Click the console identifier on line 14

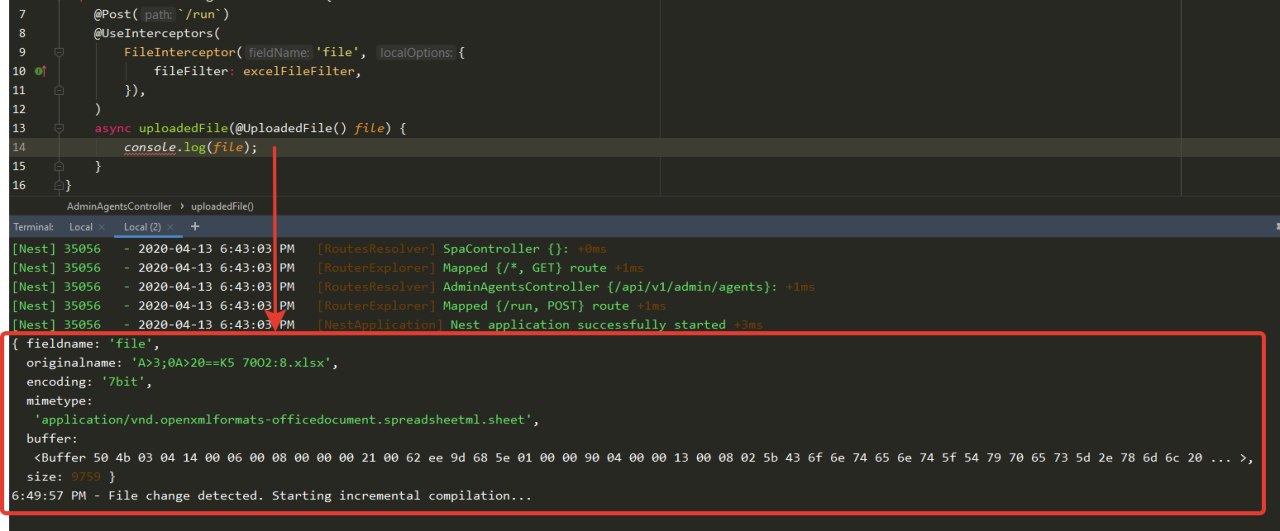(150, 148)
